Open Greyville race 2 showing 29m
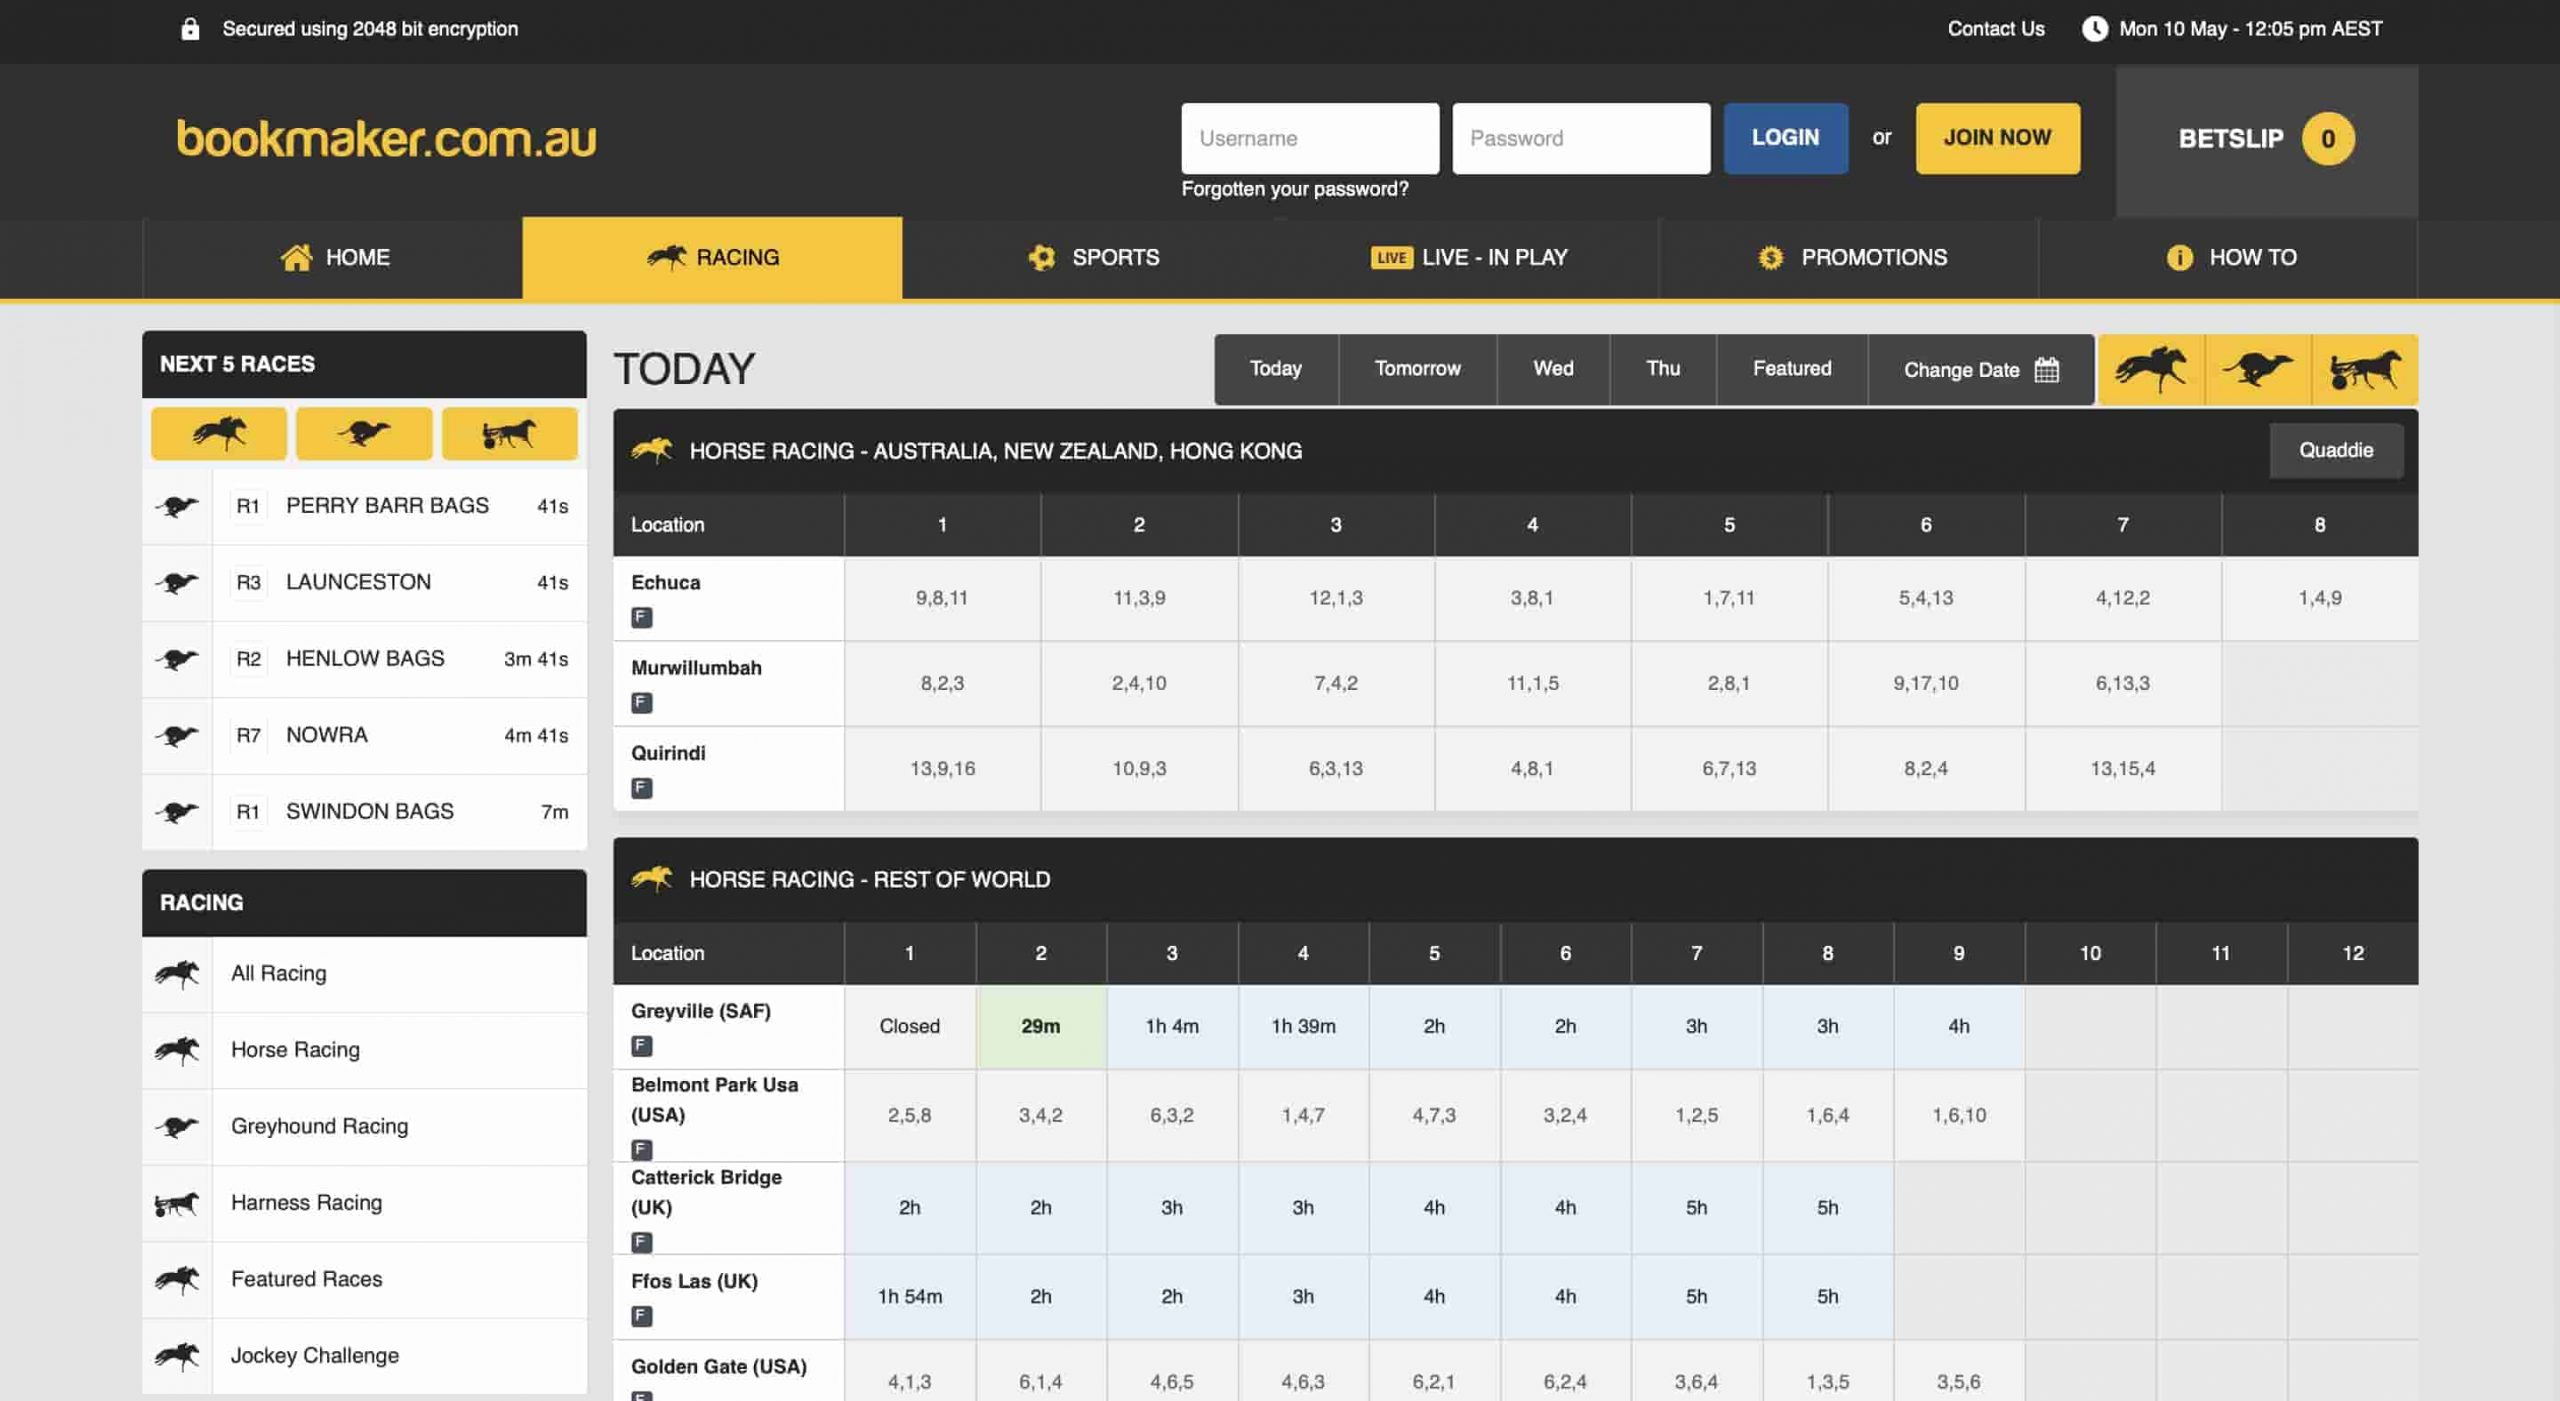 [1040, 1026]
